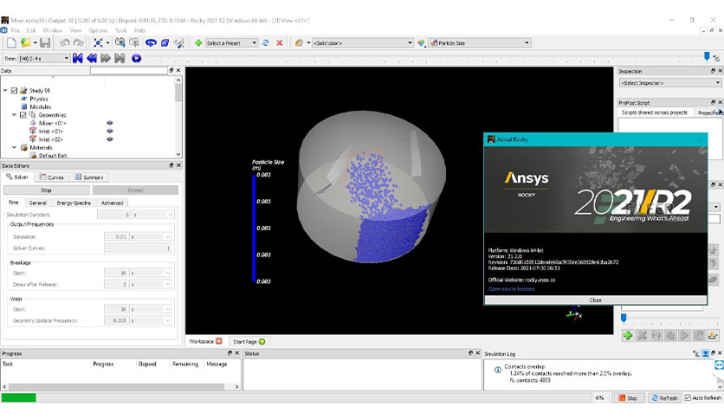724x419 pixels.
Task: Toggle the Study 01 checkbox
Action: 13,91
